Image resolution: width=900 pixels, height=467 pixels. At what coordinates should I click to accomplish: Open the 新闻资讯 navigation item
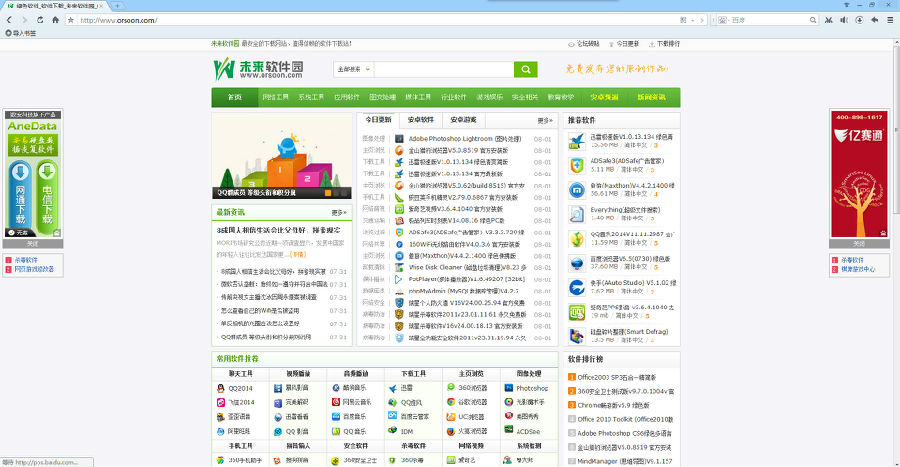[x=651, y=98]
